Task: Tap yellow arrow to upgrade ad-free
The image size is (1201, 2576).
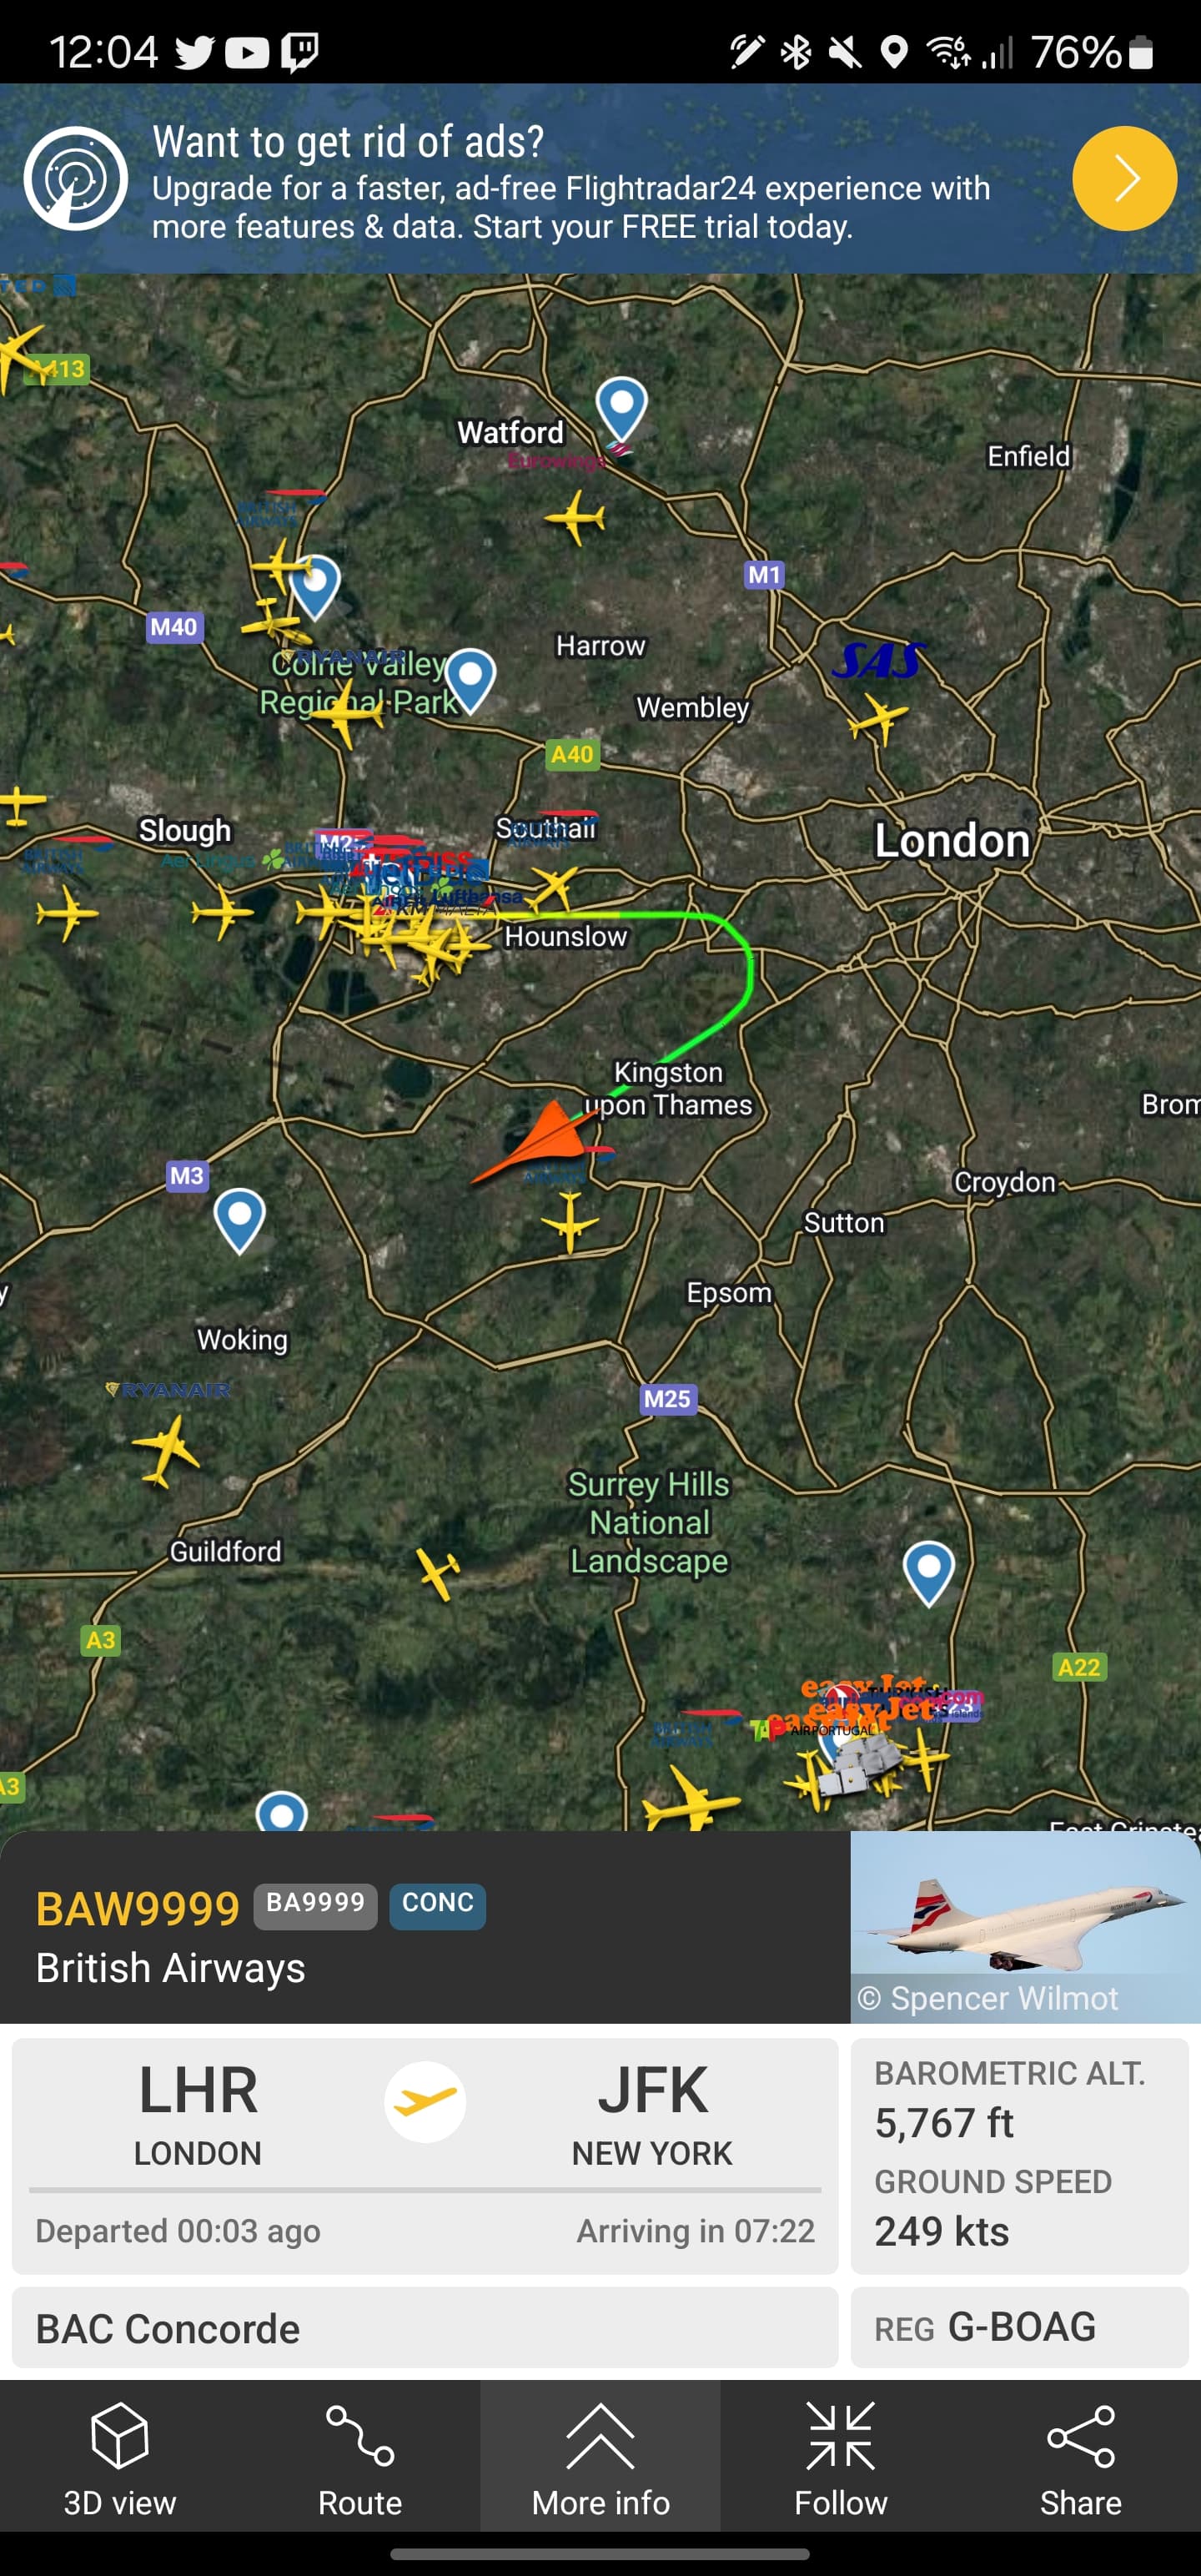Action: pyautogui.click(x=1124, y=179)
